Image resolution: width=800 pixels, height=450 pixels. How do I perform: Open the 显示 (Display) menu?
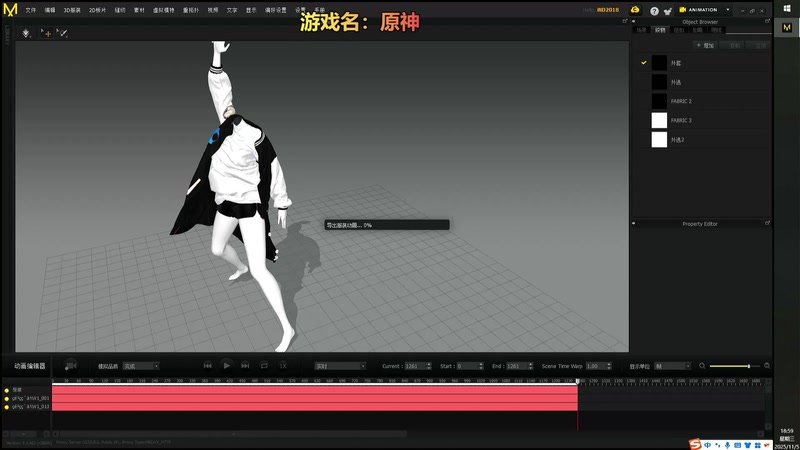pos(251,10)
